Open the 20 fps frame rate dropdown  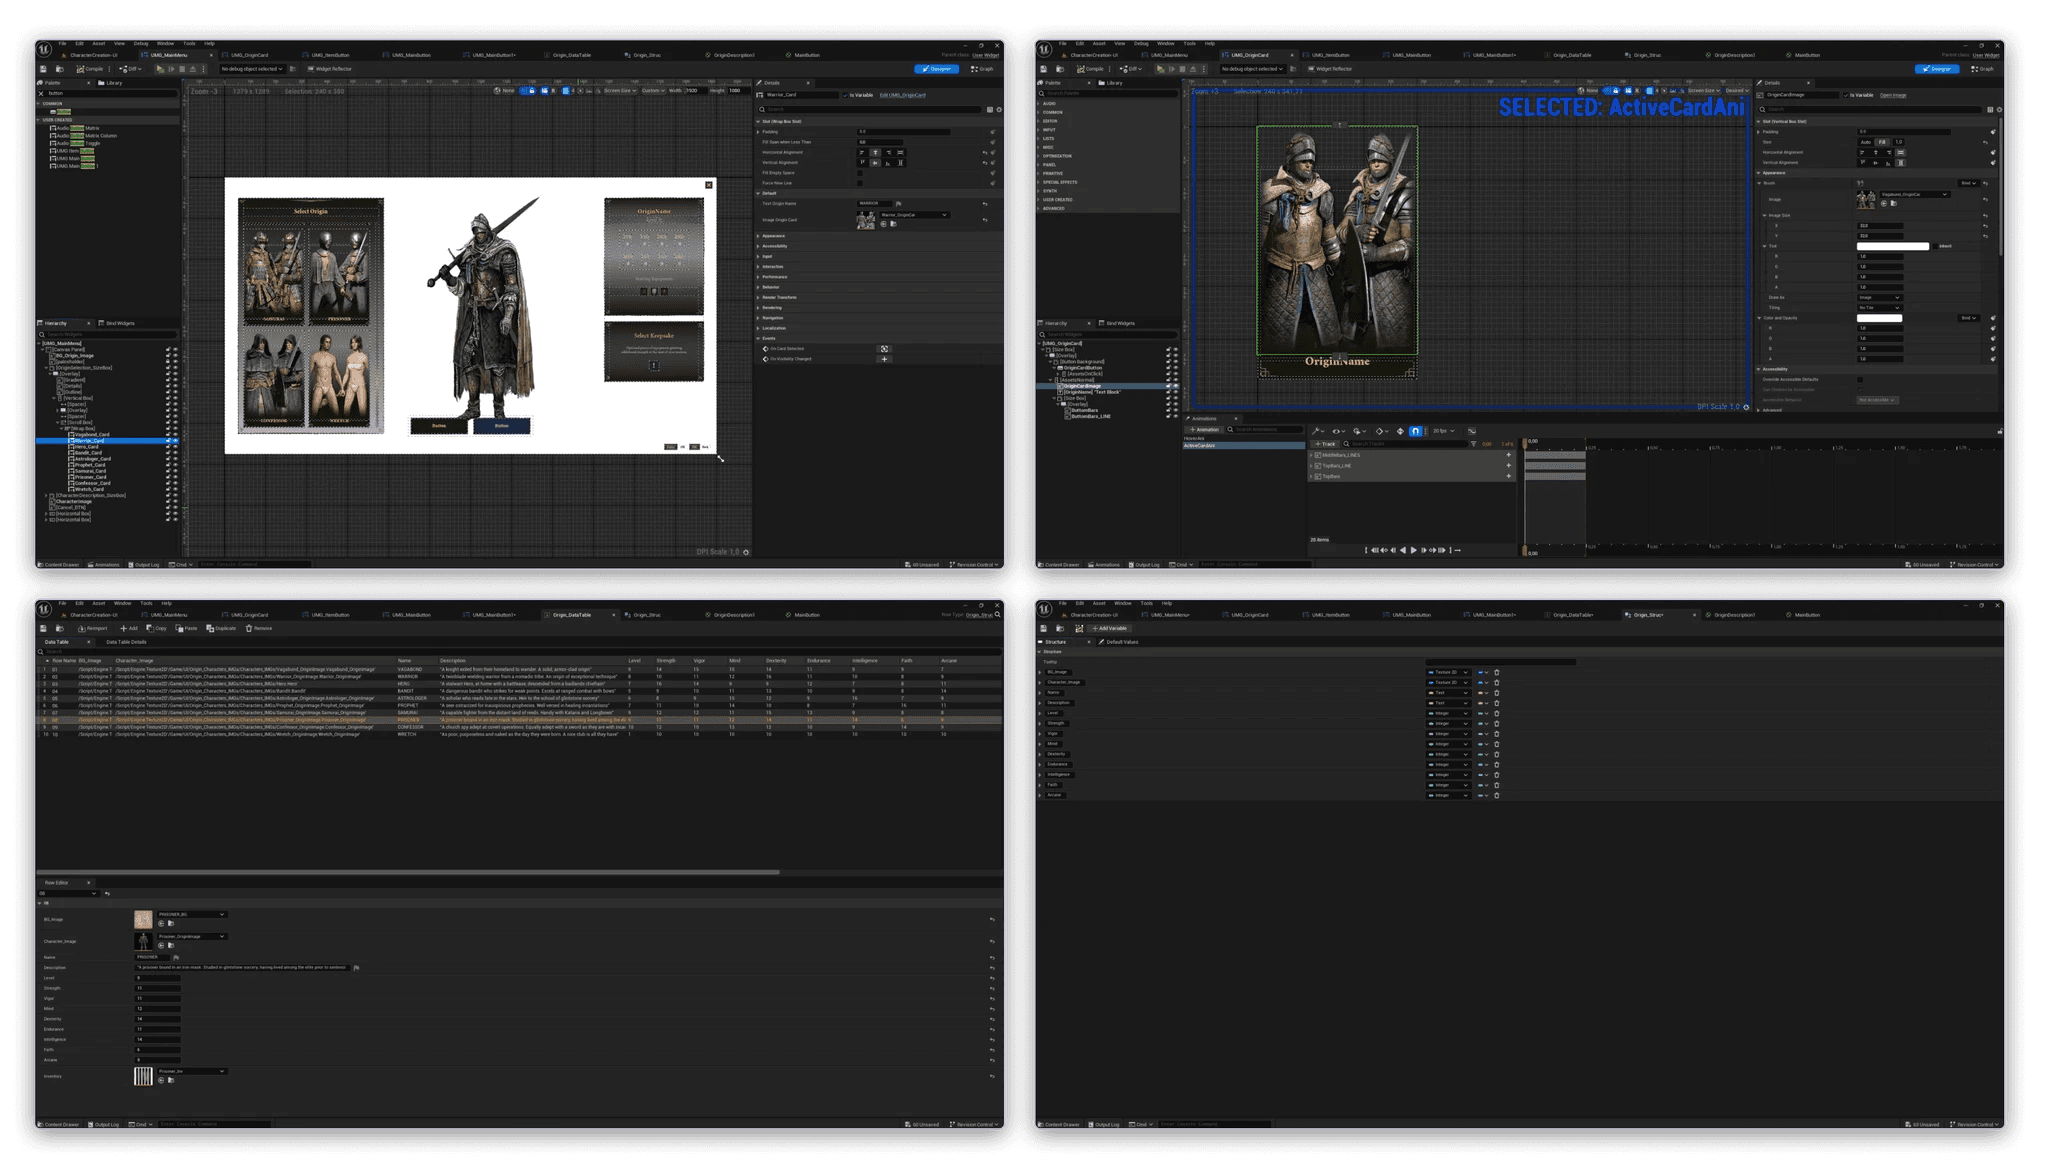coord(1443,431)
